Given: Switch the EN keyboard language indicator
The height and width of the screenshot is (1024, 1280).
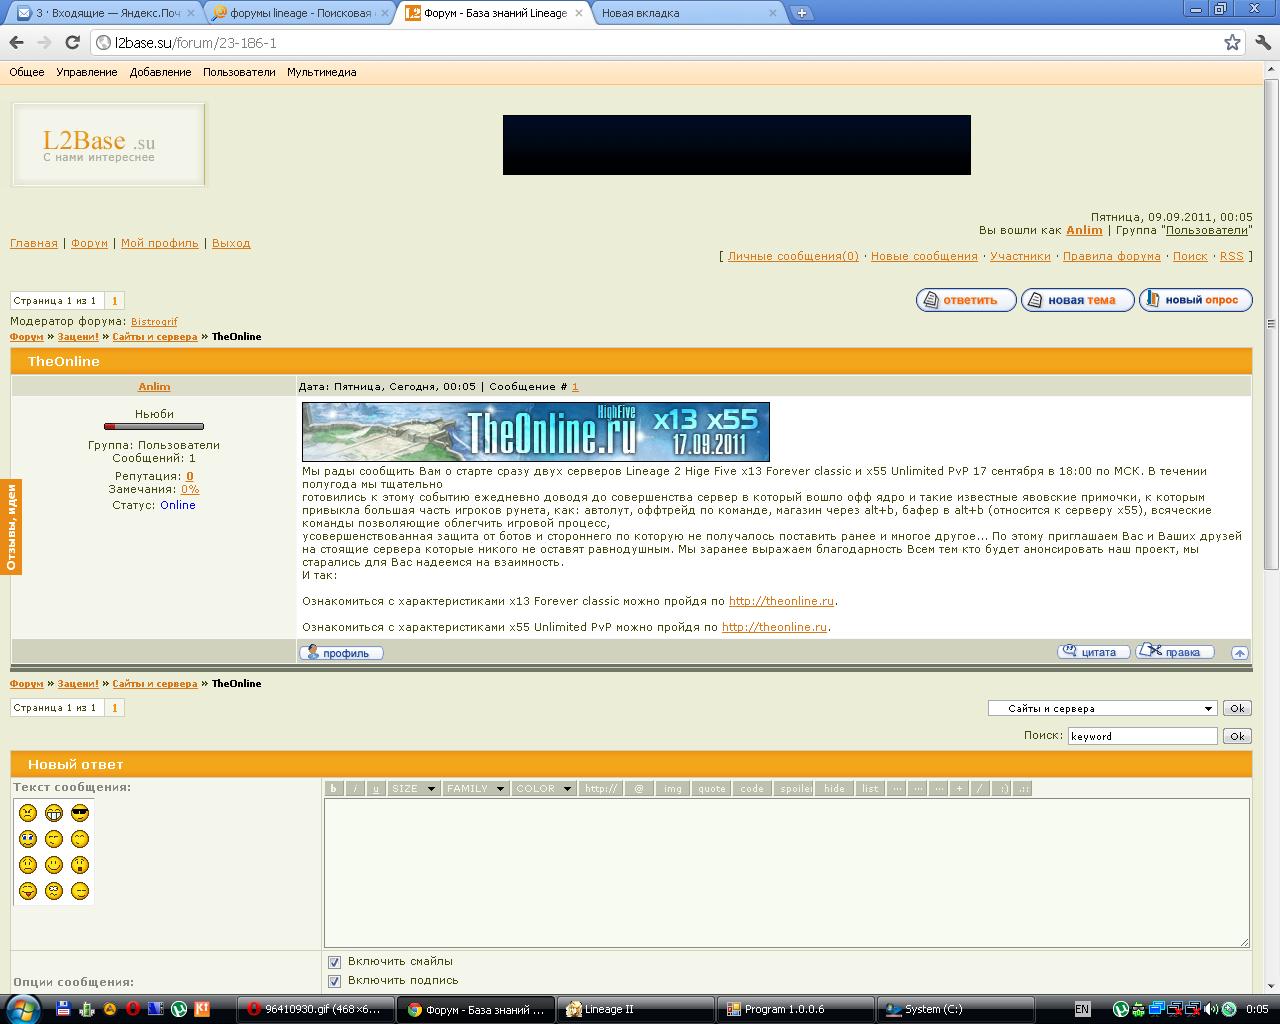Looking at the screenshot, I should [1082, 1010].
